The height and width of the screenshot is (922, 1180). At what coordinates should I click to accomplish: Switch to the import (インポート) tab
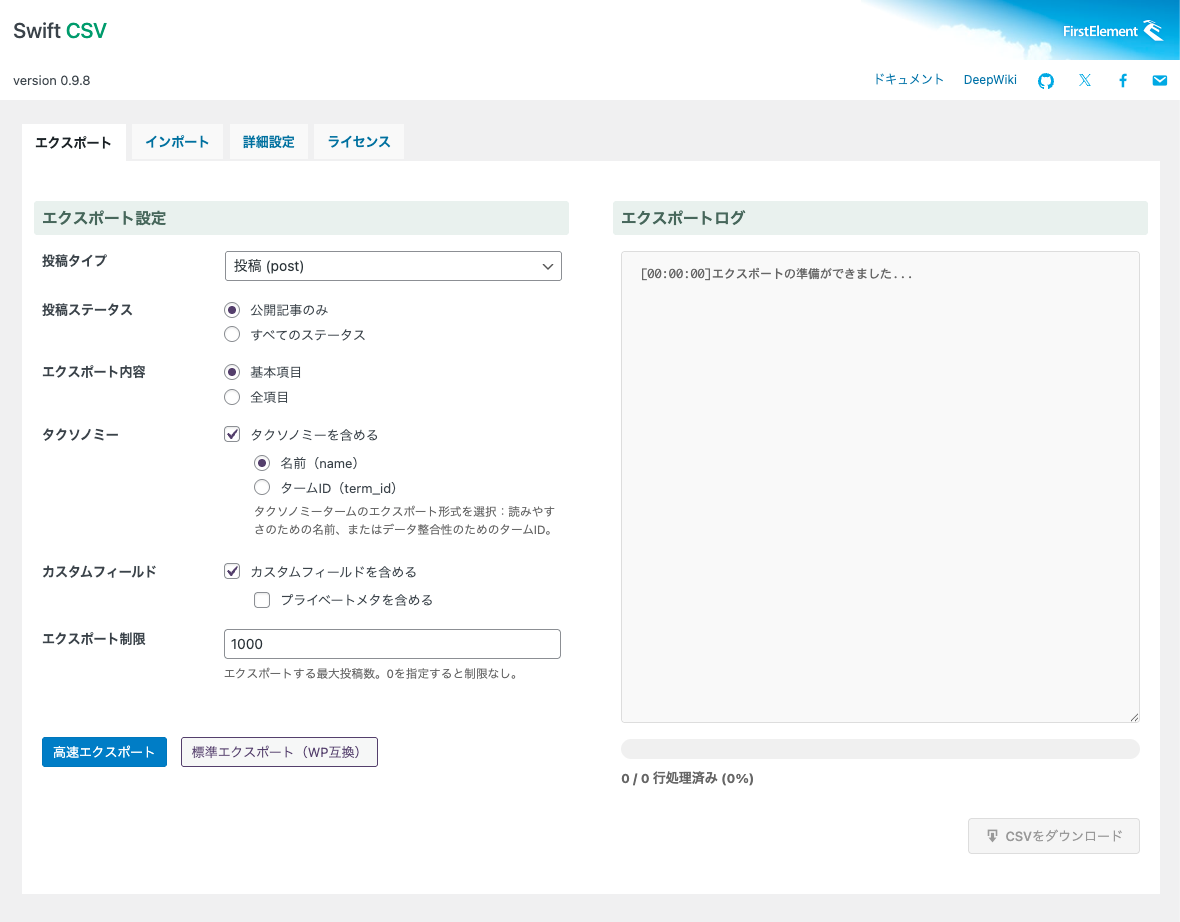click(x=177, y=142)
